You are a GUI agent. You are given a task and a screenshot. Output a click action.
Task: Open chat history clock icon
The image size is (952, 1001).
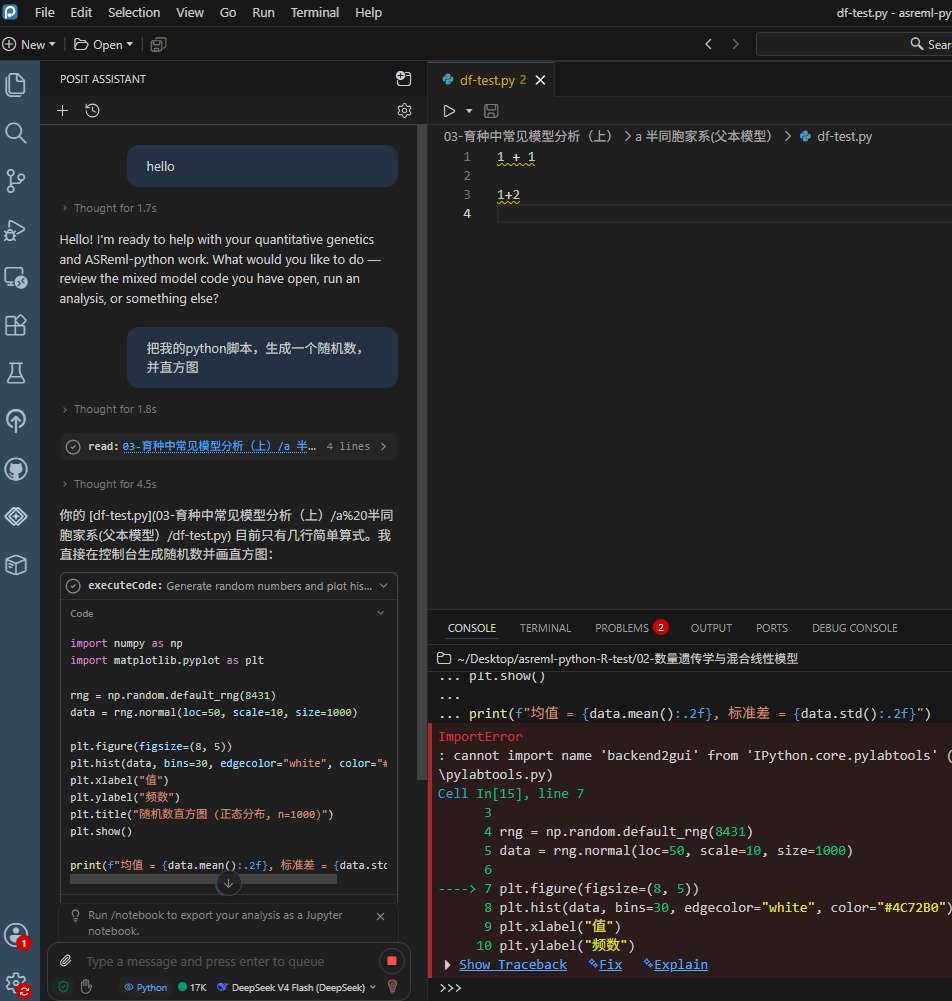coord(93,110)
